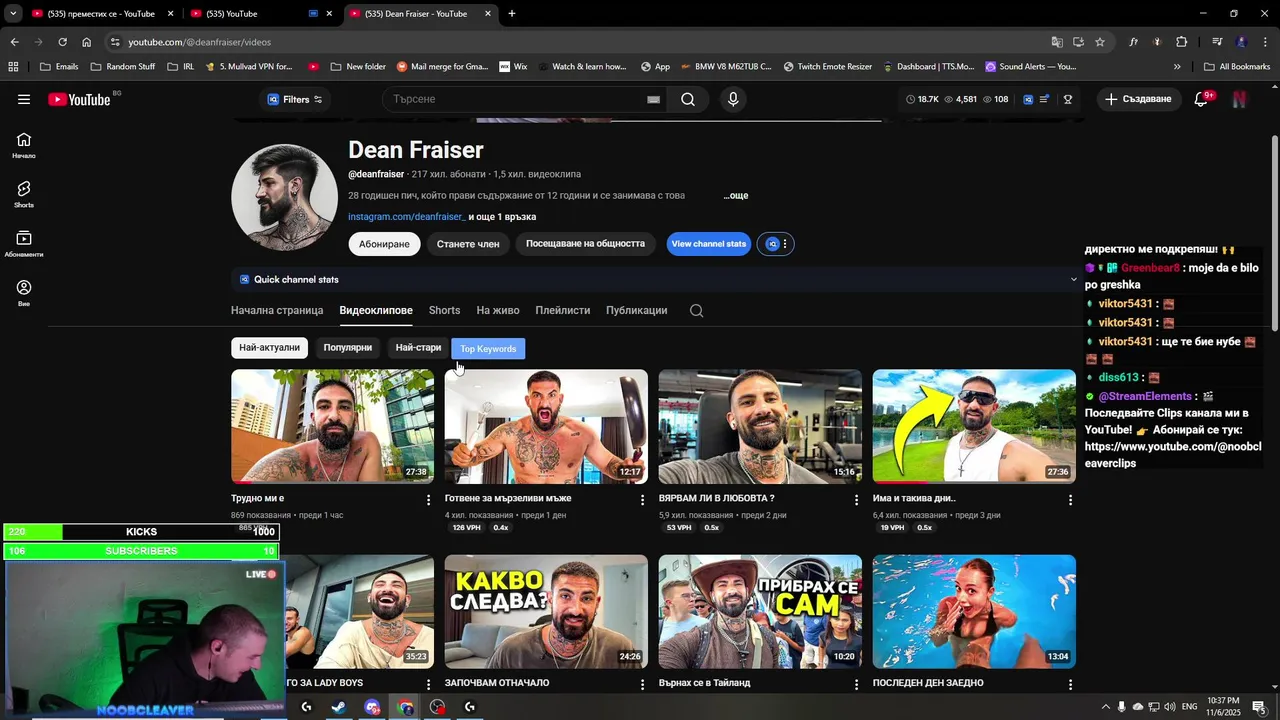Open Windows notification center
Viewport: 1280px width, 720px height.
[1259, 707]
